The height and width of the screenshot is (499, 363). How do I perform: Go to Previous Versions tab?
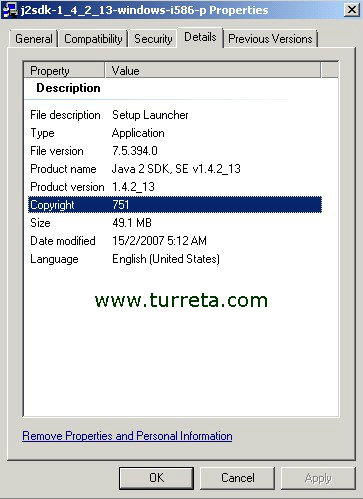point(270,39)
